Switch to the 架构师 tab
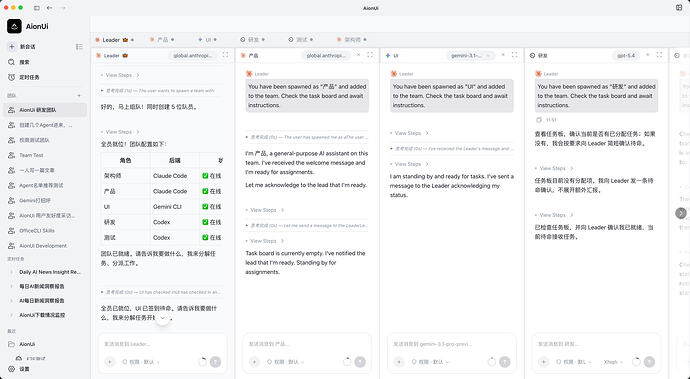 (x=351, y=40)
